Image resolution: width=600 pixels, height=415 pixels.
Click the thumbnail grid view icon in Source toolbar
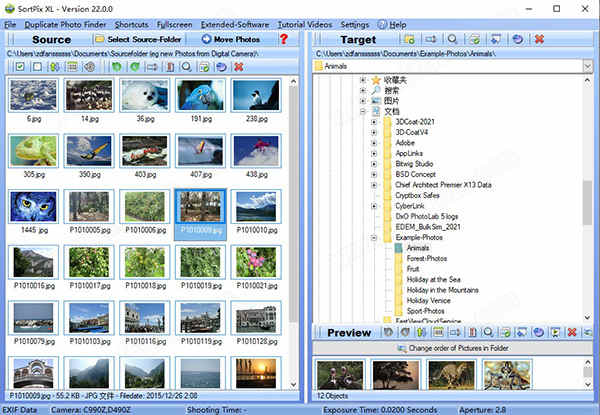(72, 67)
